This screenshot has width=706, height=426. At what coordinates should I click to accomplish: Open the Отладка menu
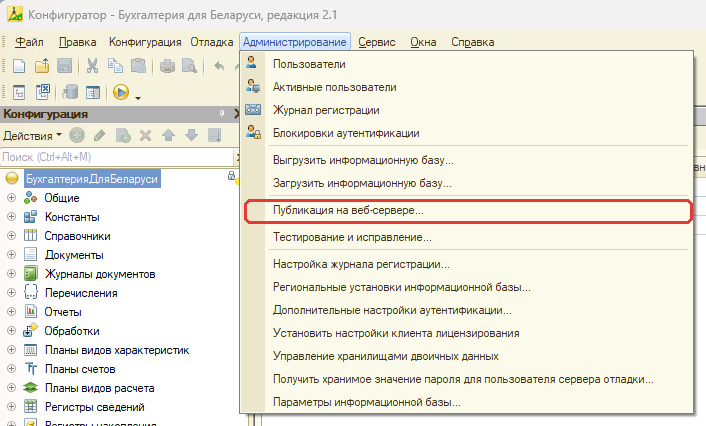tap(212, 42)
